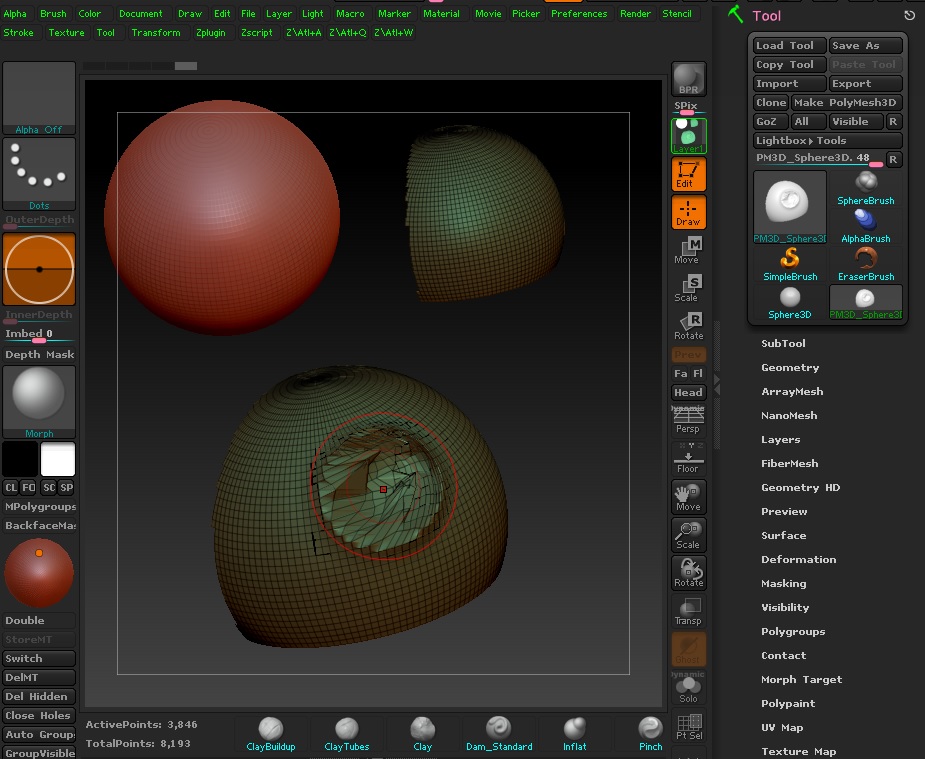The height and width of the screenshot is (759, 925).
Task: Pick the white color swatch
Action: pos(58,459)
